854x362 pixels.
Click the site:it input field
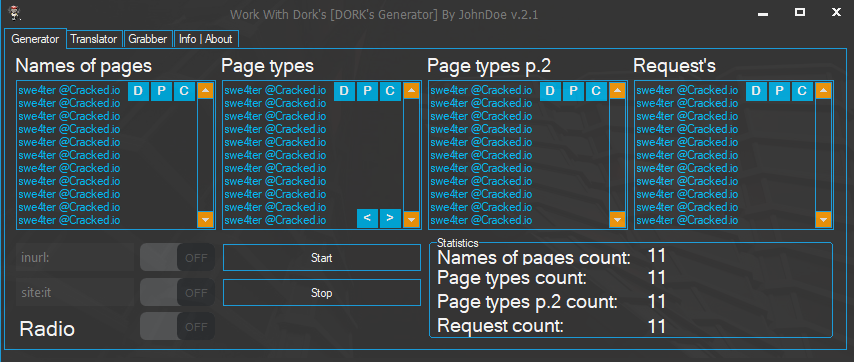(x=75, y=292)
